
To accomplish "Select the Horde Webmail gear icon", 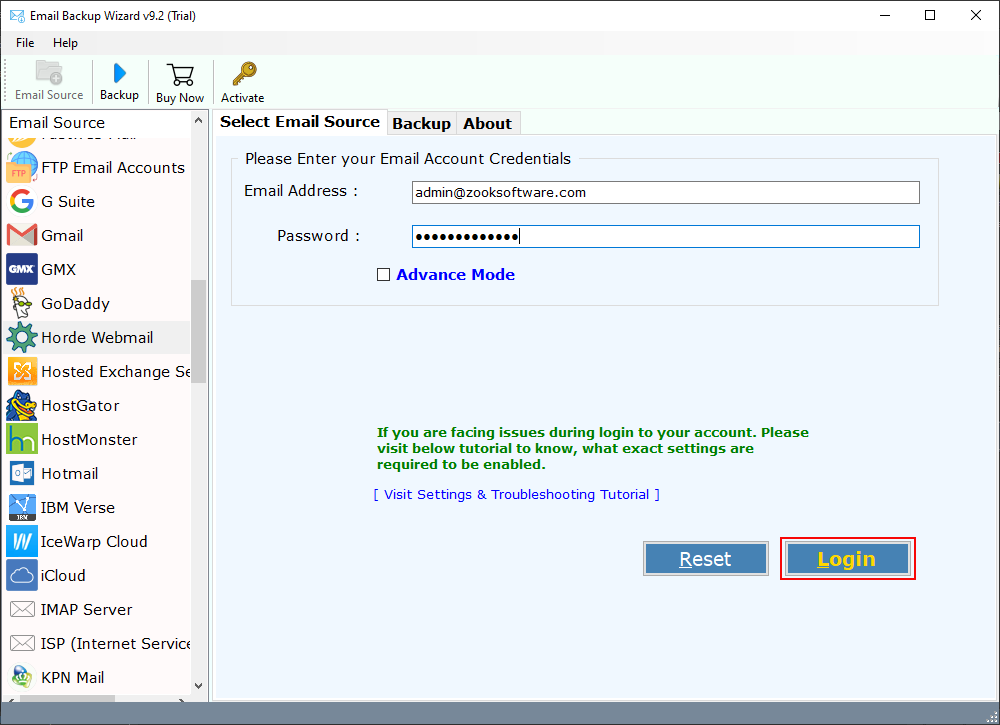I will (22, 337).
